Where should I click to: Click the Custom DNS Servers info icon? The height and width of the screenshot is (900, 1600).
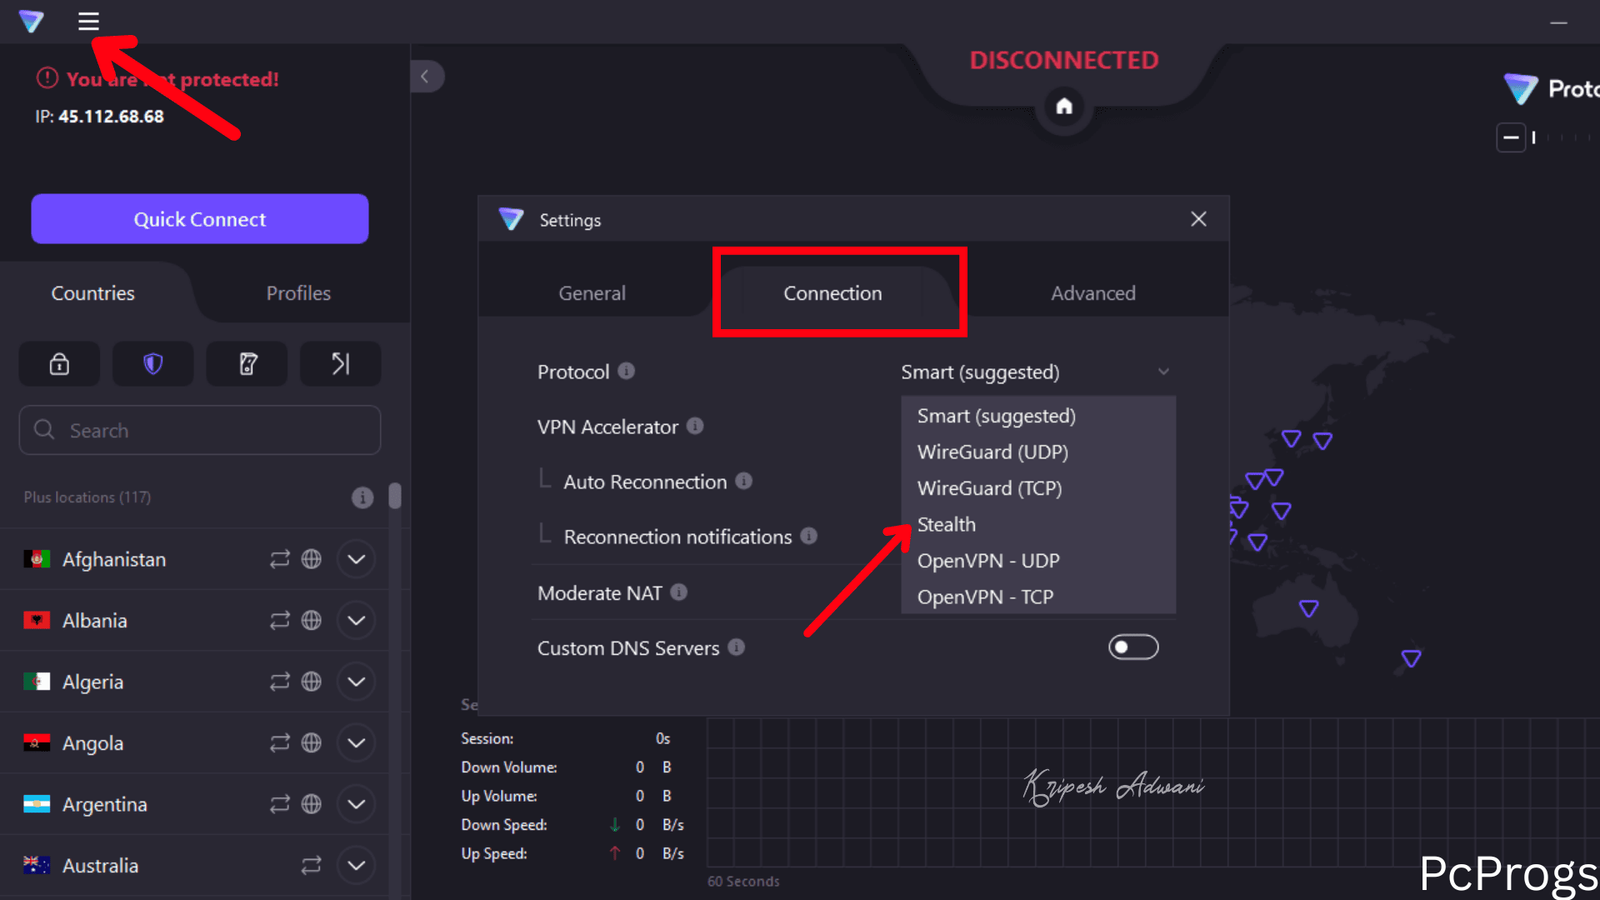click(736, 647)
